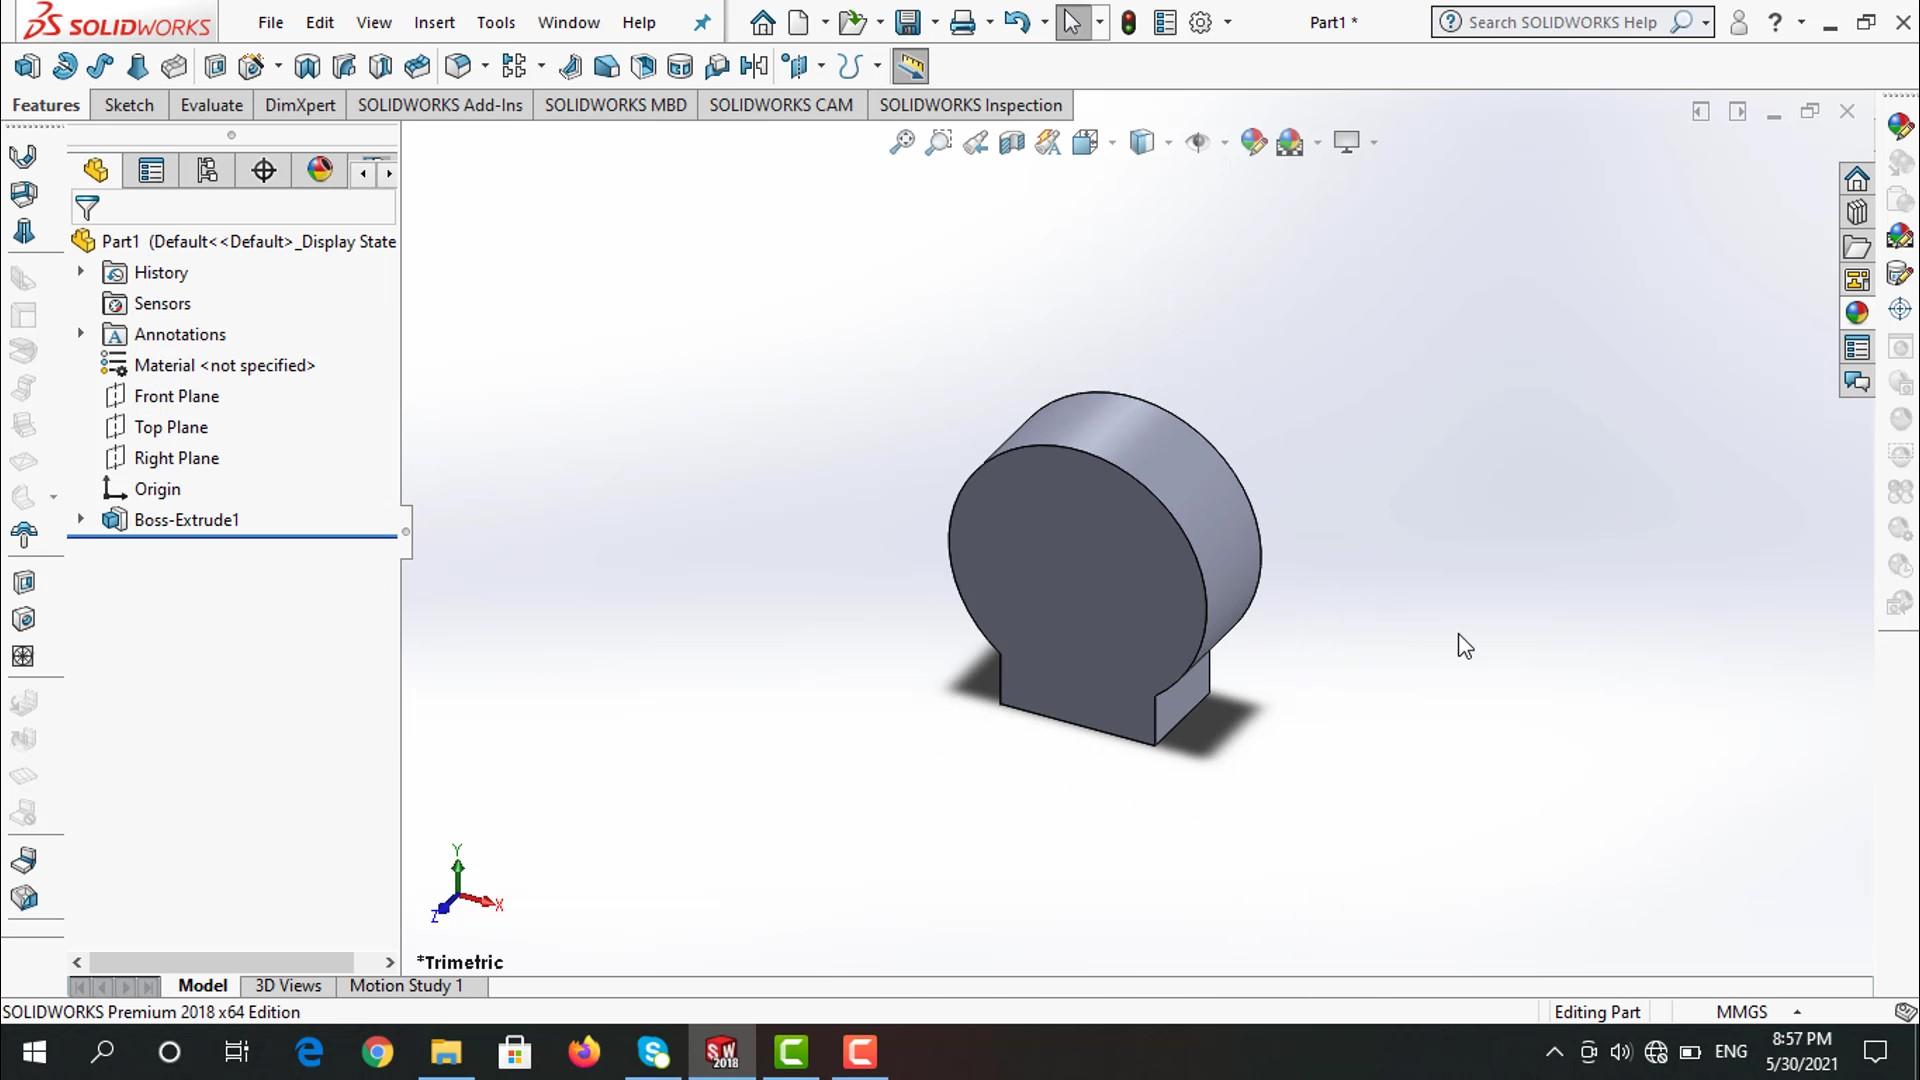Switch to the Sketch tab

coord(129,105)
